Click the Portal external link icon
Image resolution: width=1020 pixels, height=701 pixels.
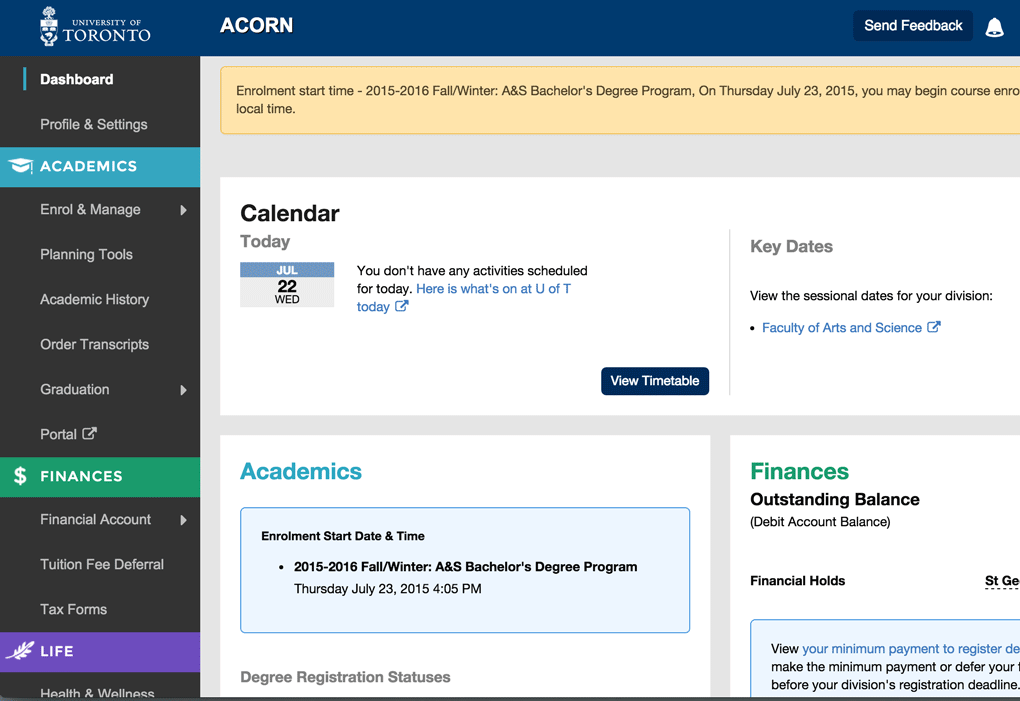(90, 434)
